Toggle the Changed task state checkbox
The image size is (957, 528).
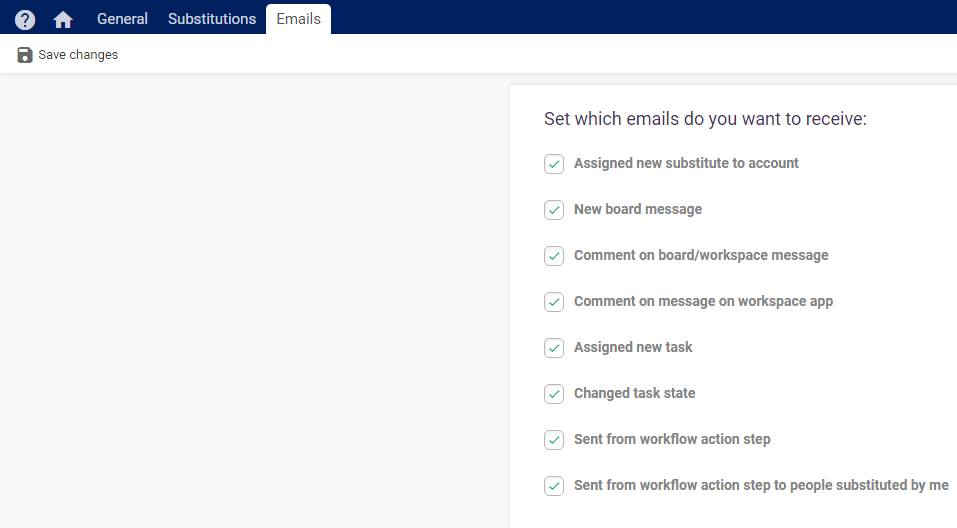tap(554, 394)
